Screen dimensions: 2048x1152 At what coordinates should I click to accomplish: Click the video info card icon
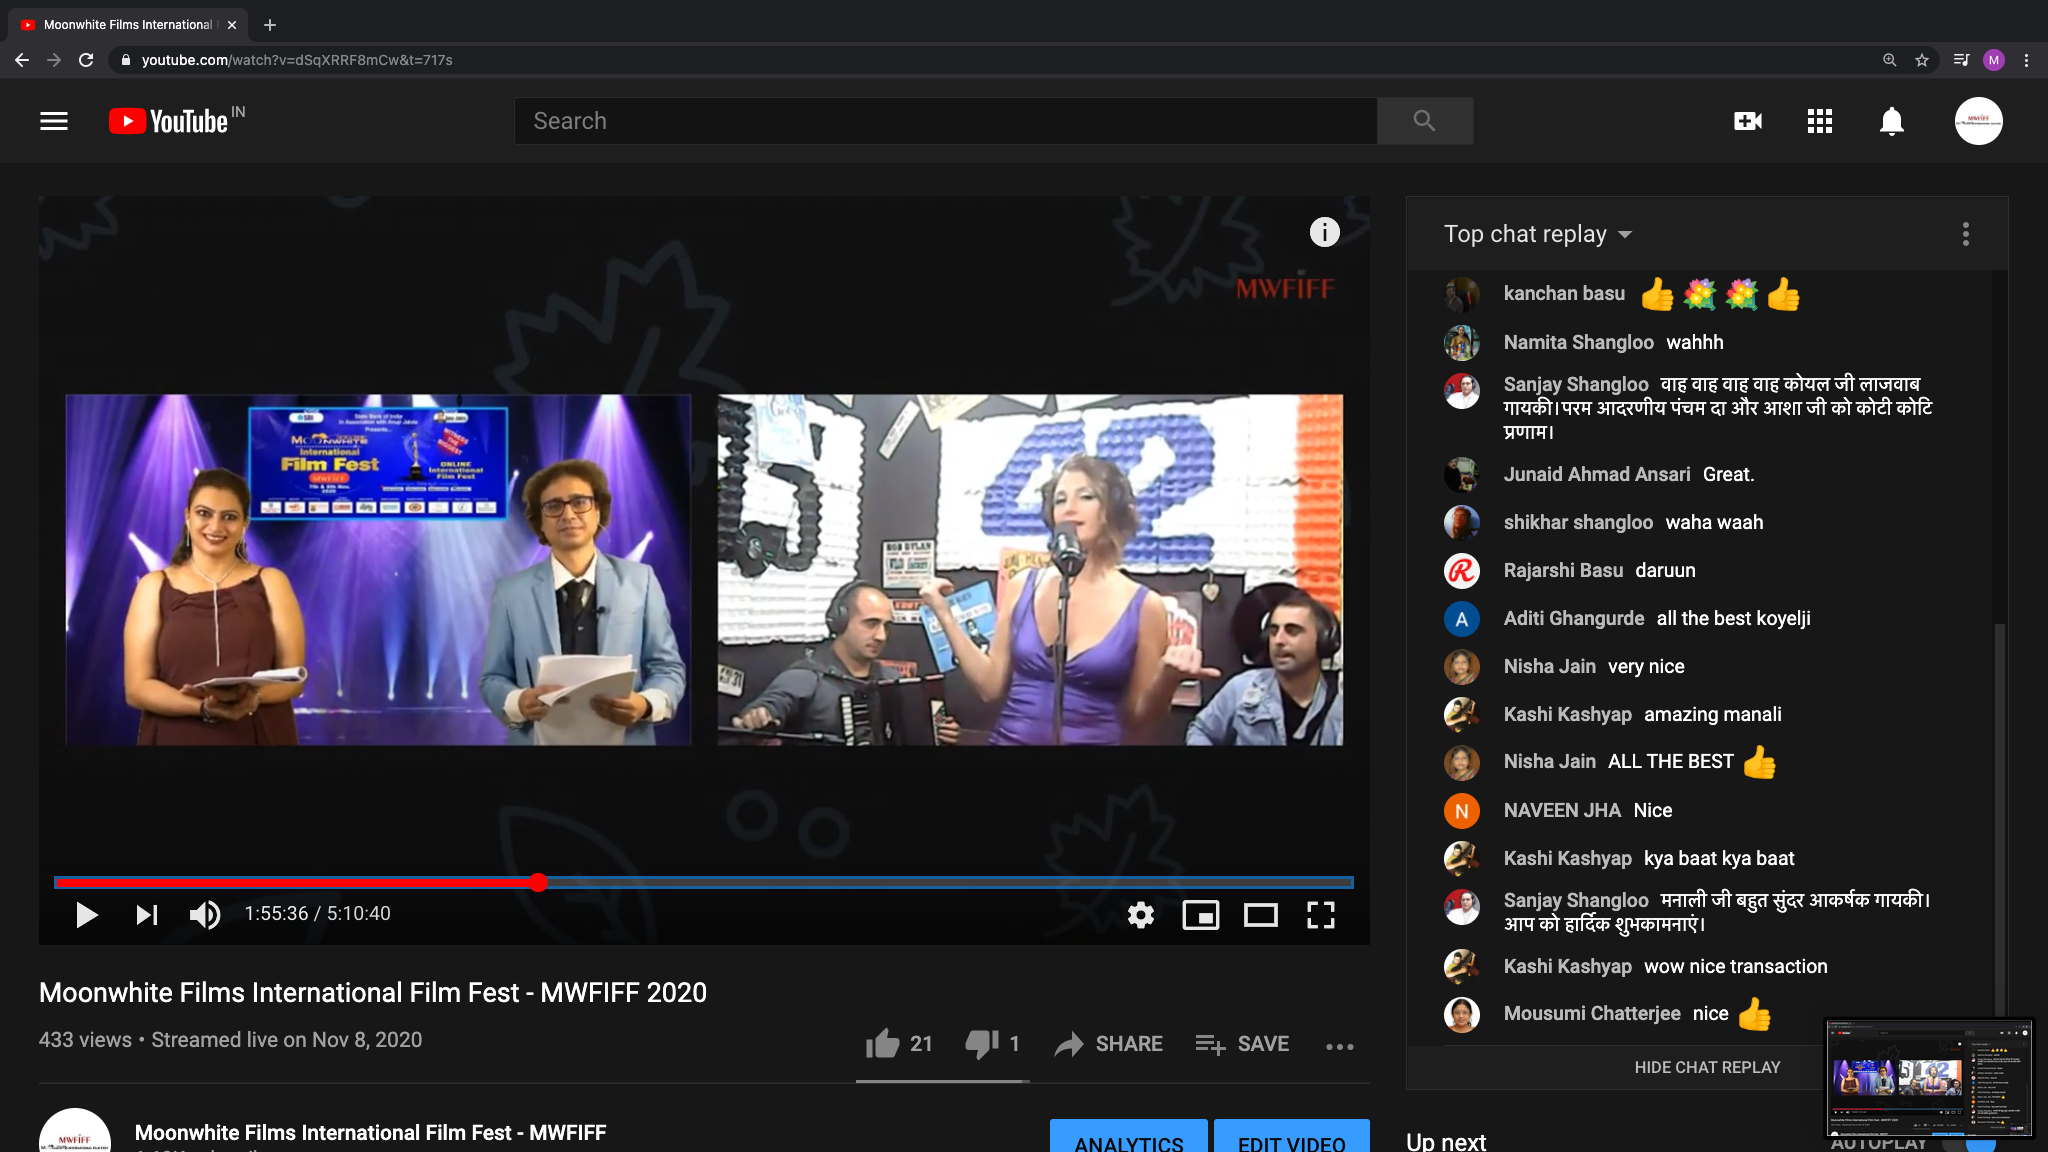pyautogui.click(x=1324, y=232)
